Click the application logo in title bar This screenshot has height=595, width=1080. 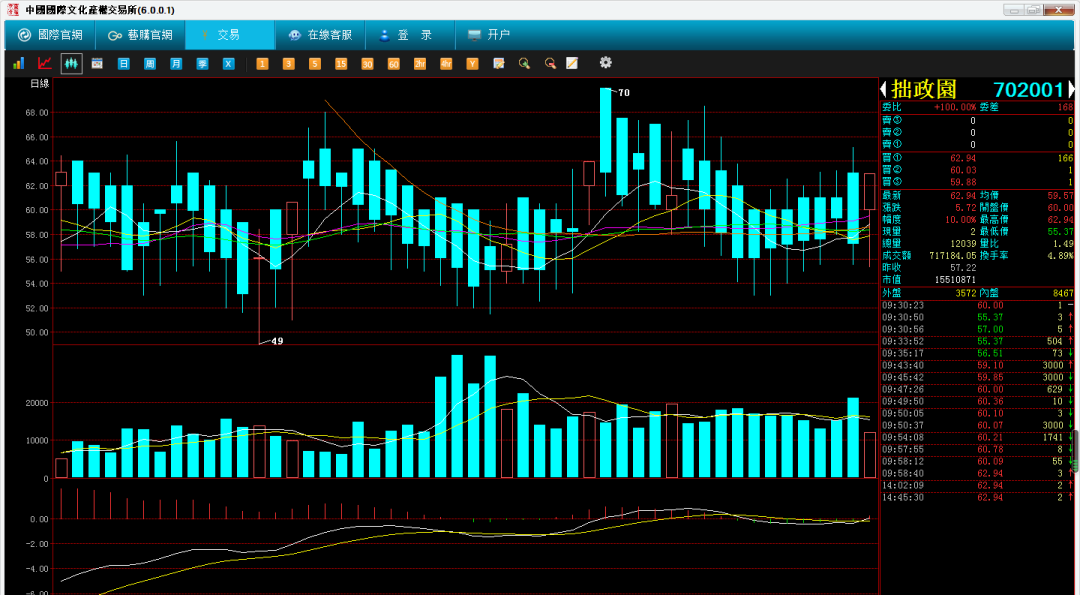pyautogui.click(x=12, y=10)
